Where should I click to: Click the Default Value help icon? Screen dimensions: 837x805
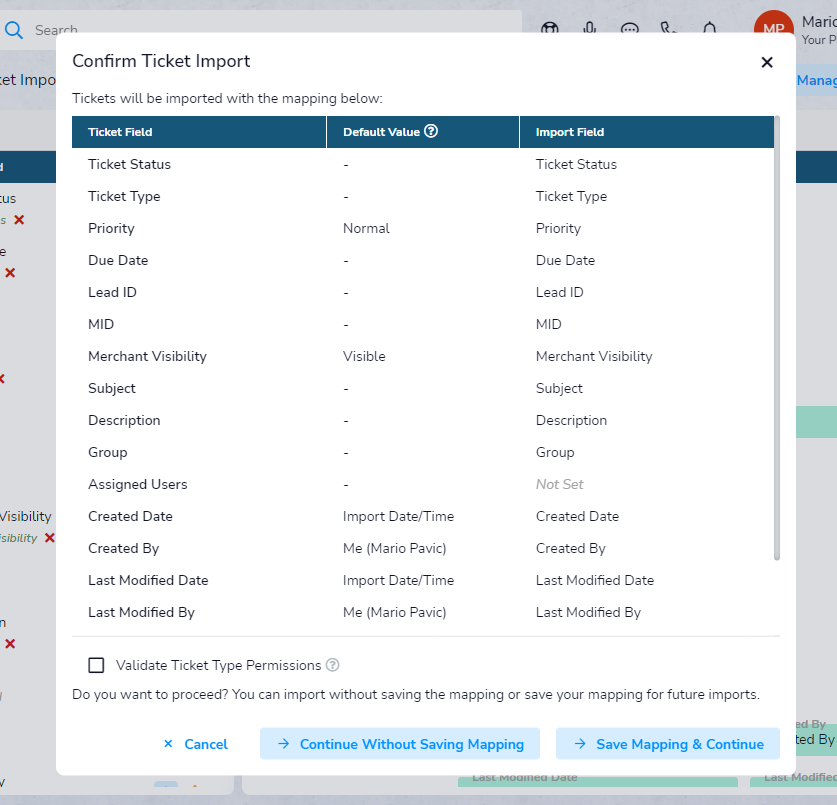coord(431,131)
